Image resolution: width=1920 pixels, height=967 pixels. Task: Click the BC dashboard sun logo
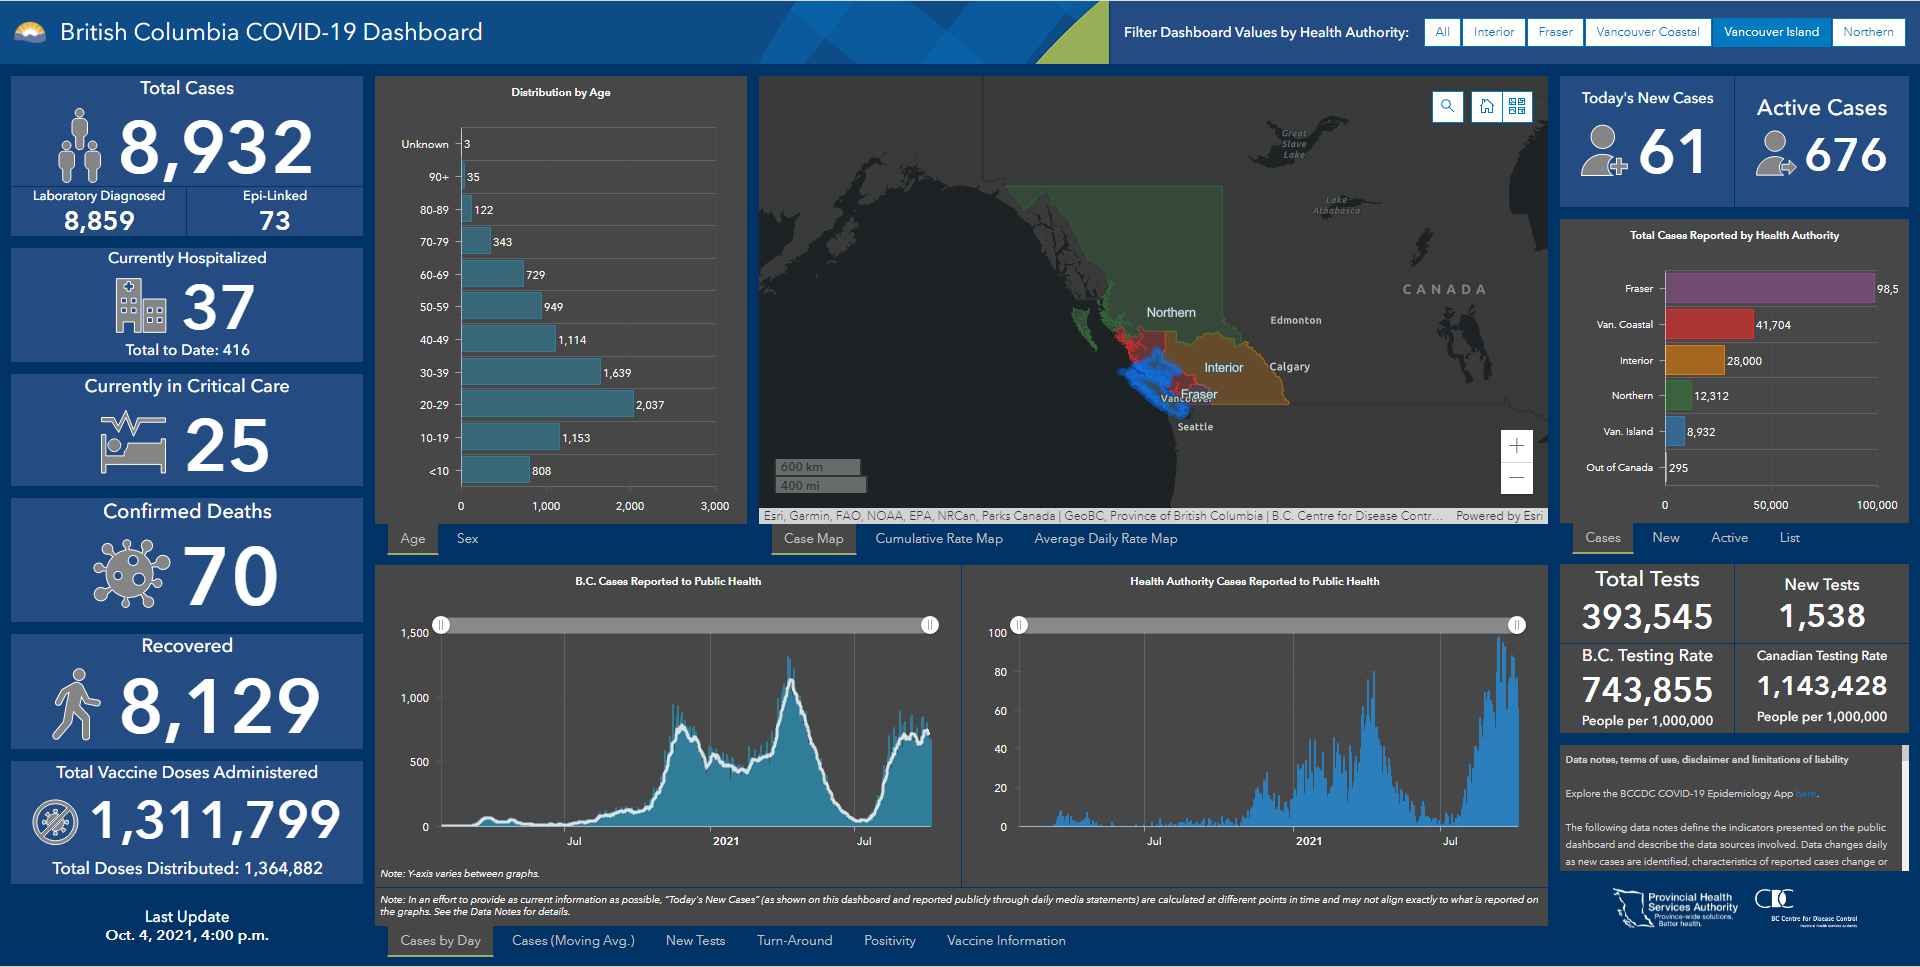pyautogui.click(x=30, y=33)
